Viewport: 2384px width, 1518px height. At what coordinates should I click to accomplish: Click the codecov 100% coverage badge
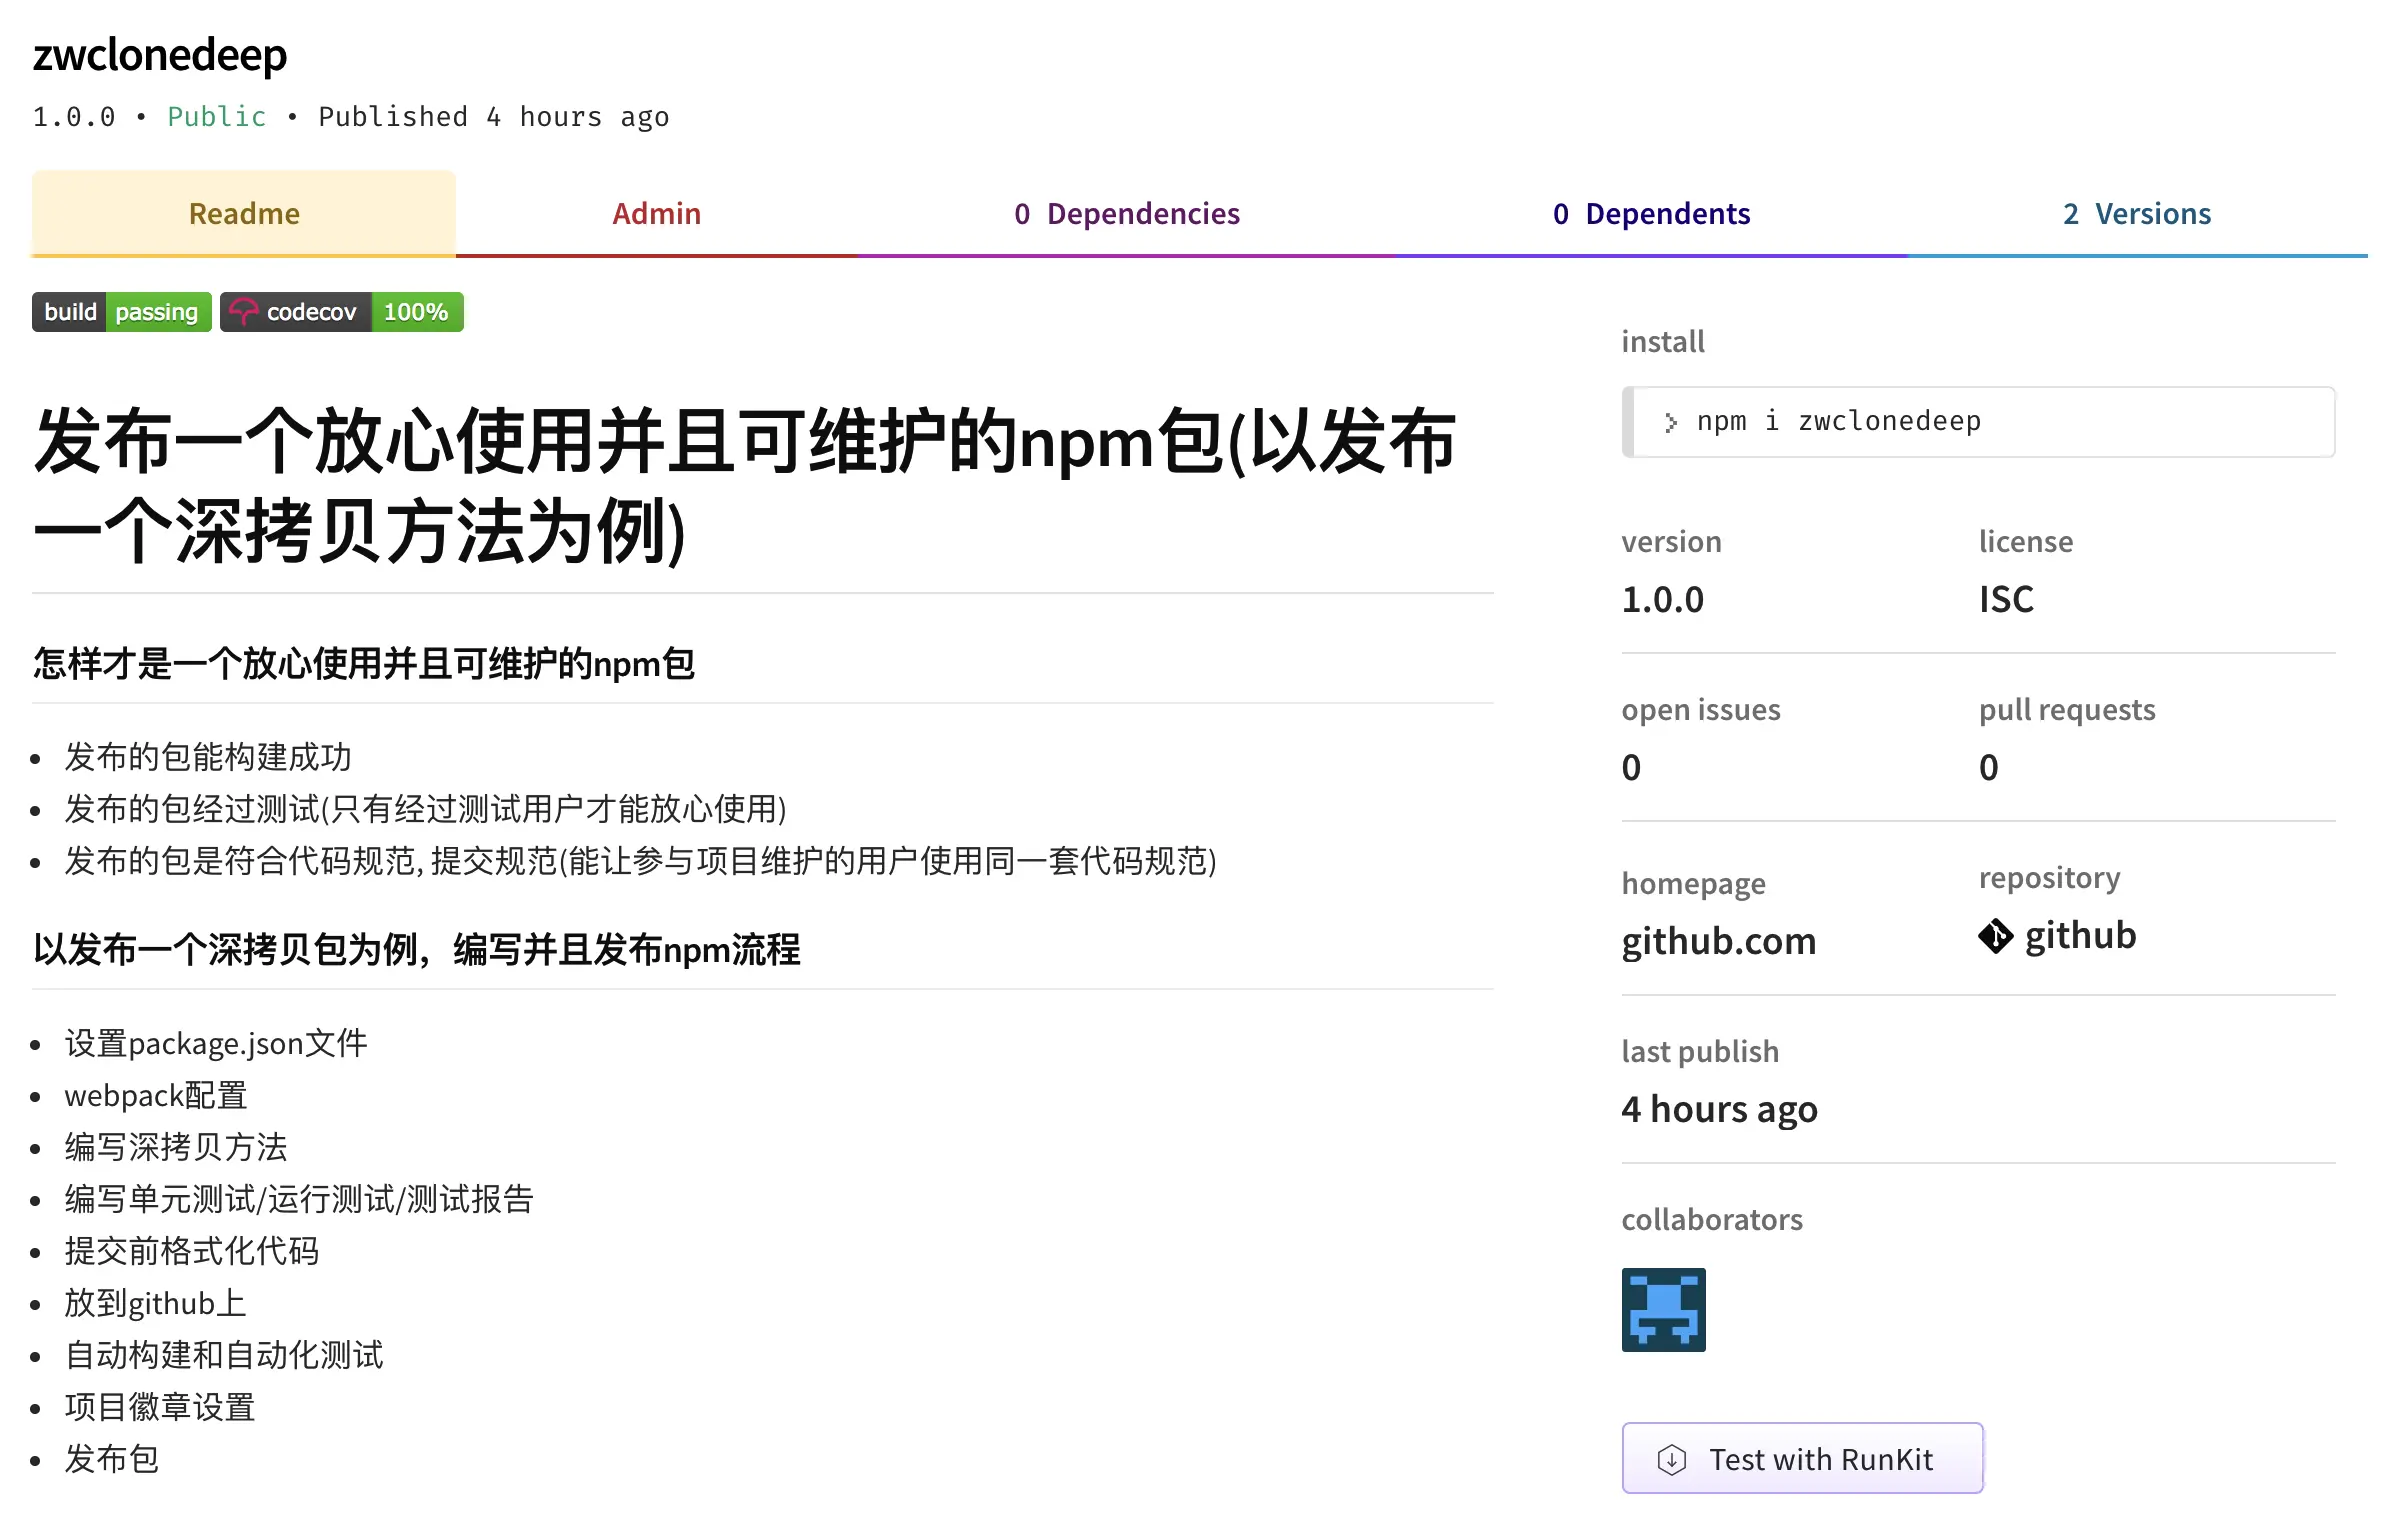coord(340,311)
